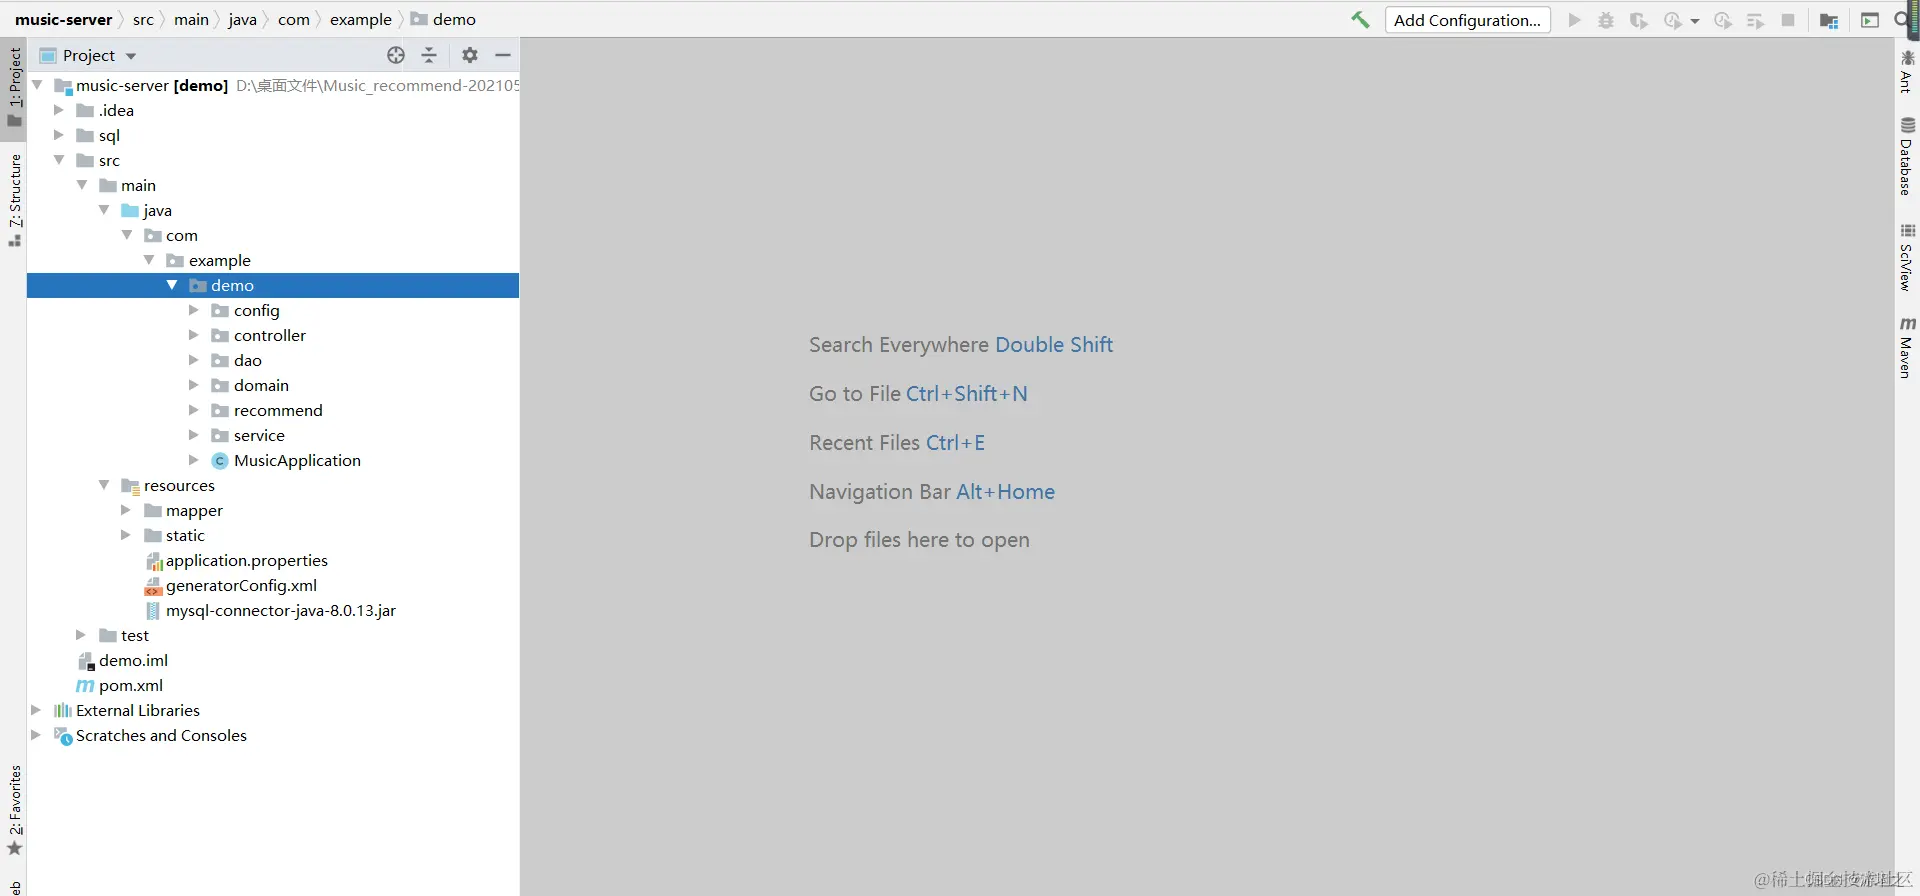Click com in the breadcrumb bar
This screenshot has height=896, width=1920.
point(294,19)
